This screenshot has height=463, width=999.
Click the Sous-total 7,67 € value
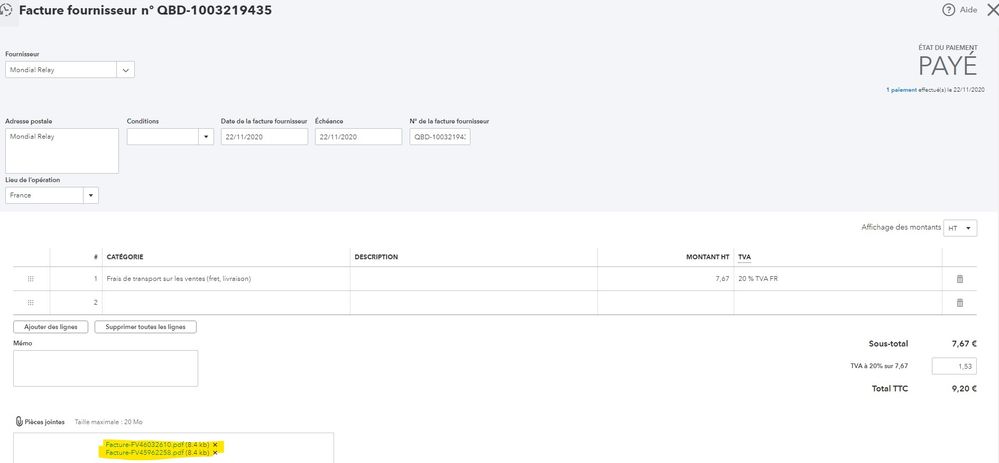point(964,343)
